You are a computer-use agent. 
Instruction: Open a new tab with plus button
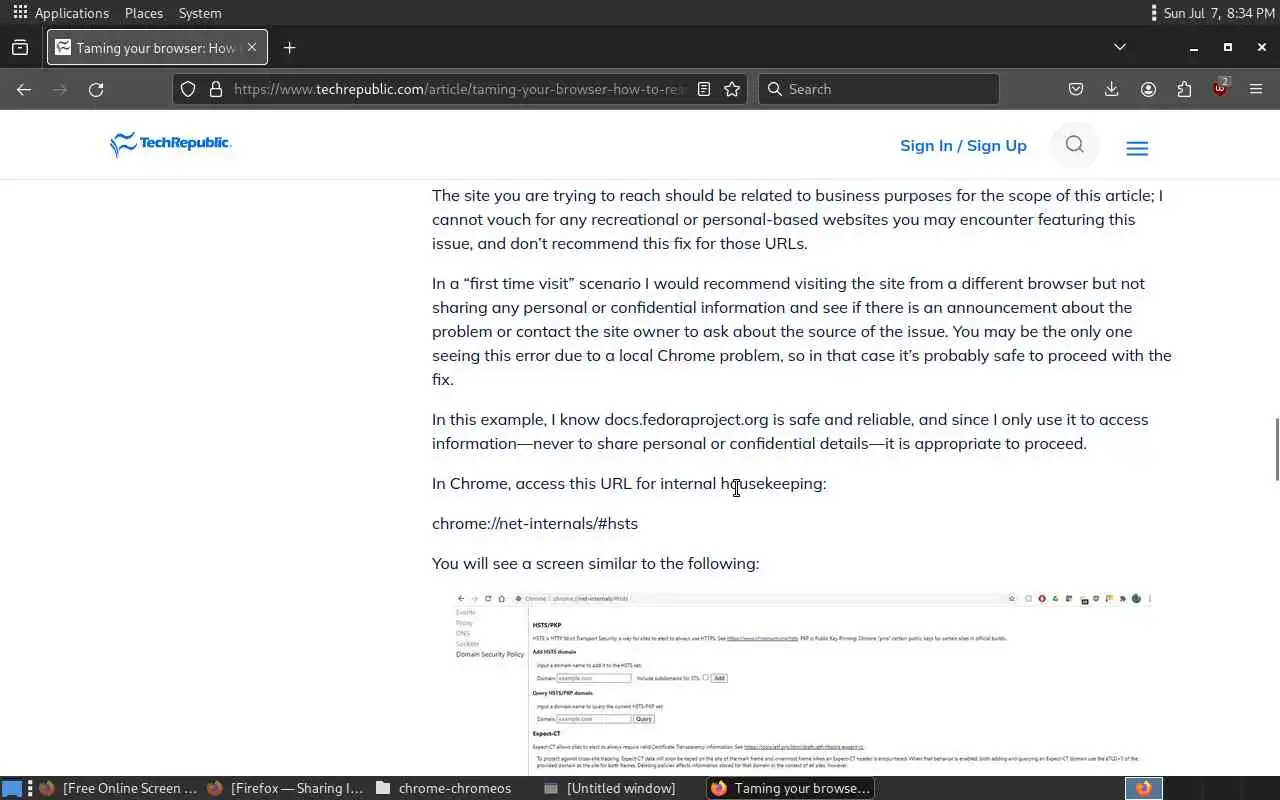pyautogui.click(x=289, y=47)
